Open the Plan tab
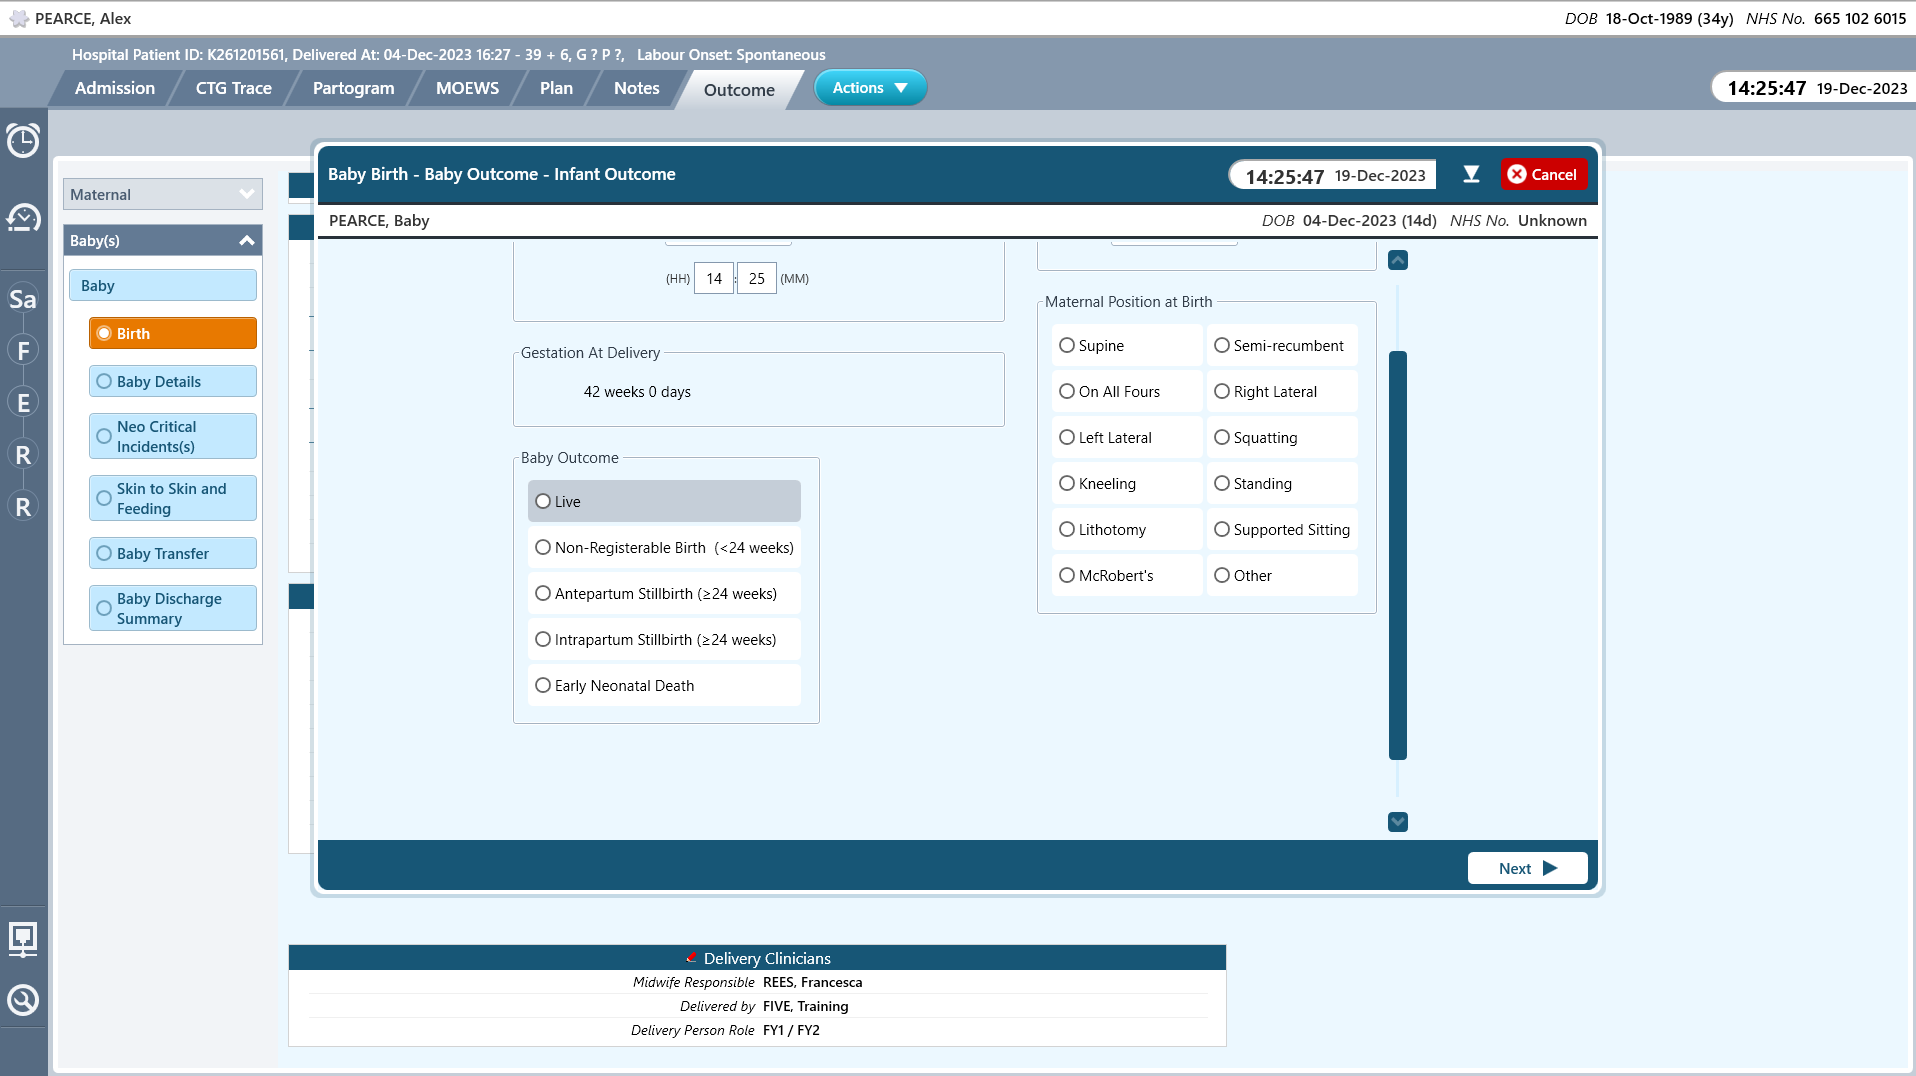 tap(556, 88)
